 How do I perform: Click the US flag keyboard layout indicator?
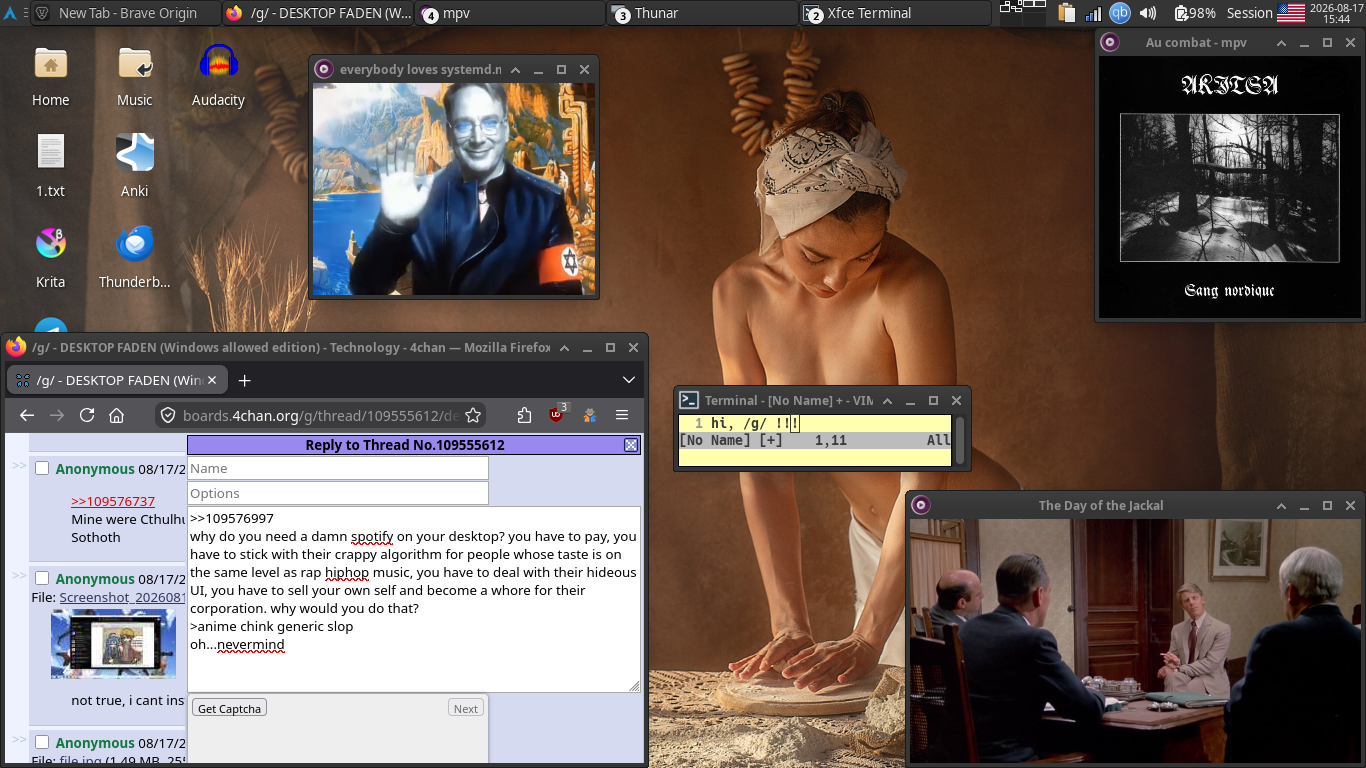1290,13
